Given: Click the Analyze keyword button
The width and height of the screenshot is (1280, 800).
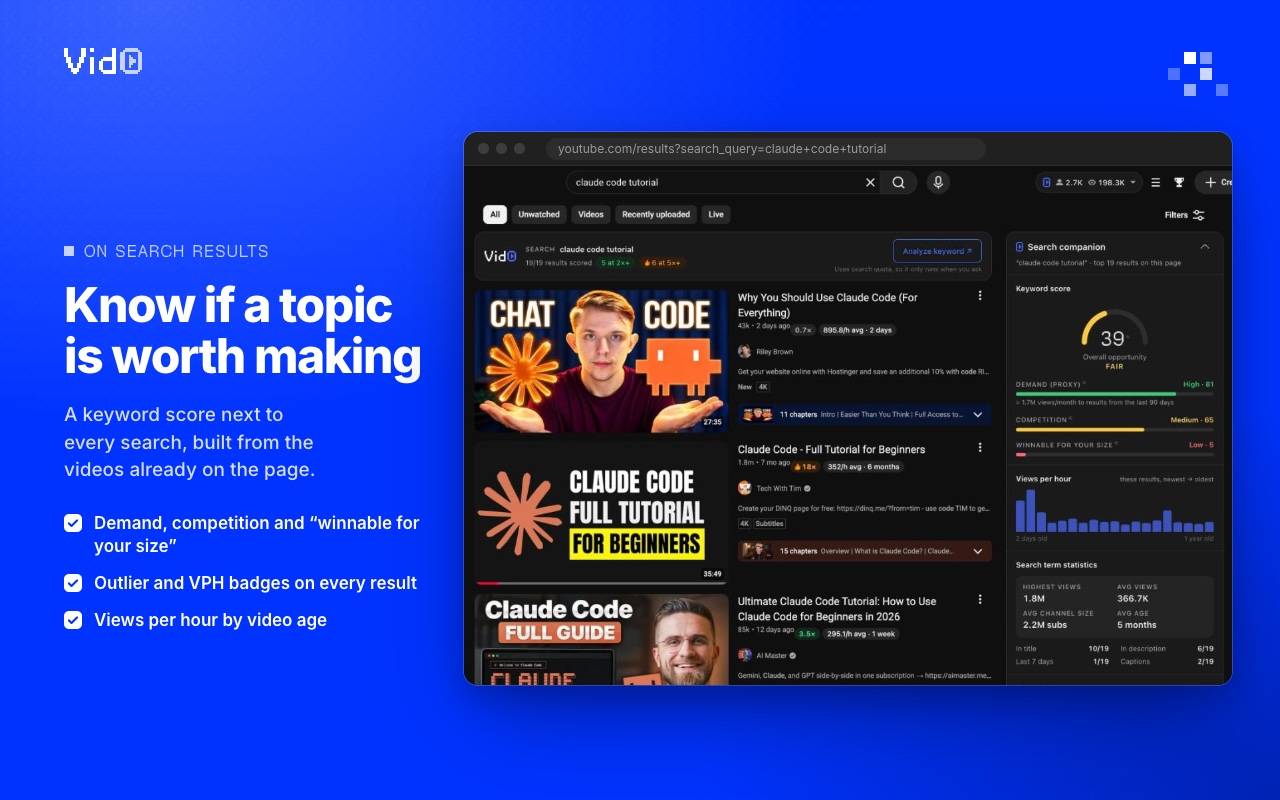Looking at the screenshot, I should 937,251.
